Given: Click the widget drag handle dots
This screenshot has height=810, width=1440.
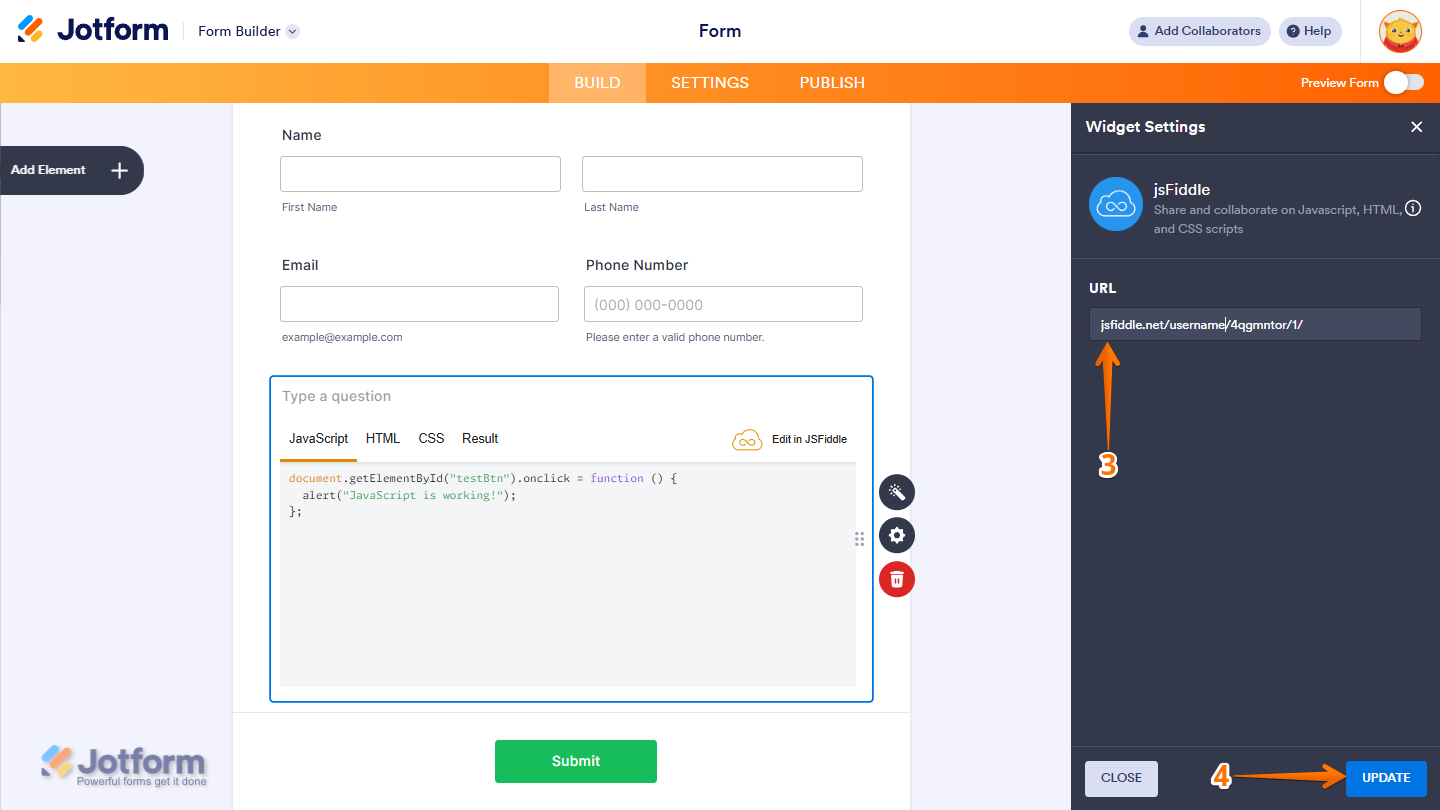Looking at the screenshot, I should pos(859,539).
